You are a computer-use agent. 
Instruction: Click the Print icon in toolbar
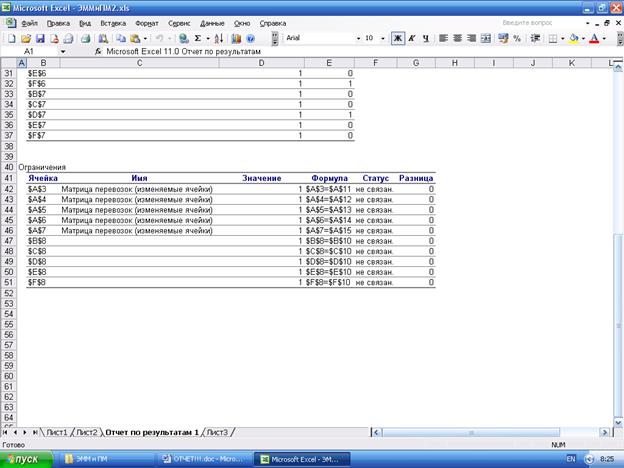[67, 38]
